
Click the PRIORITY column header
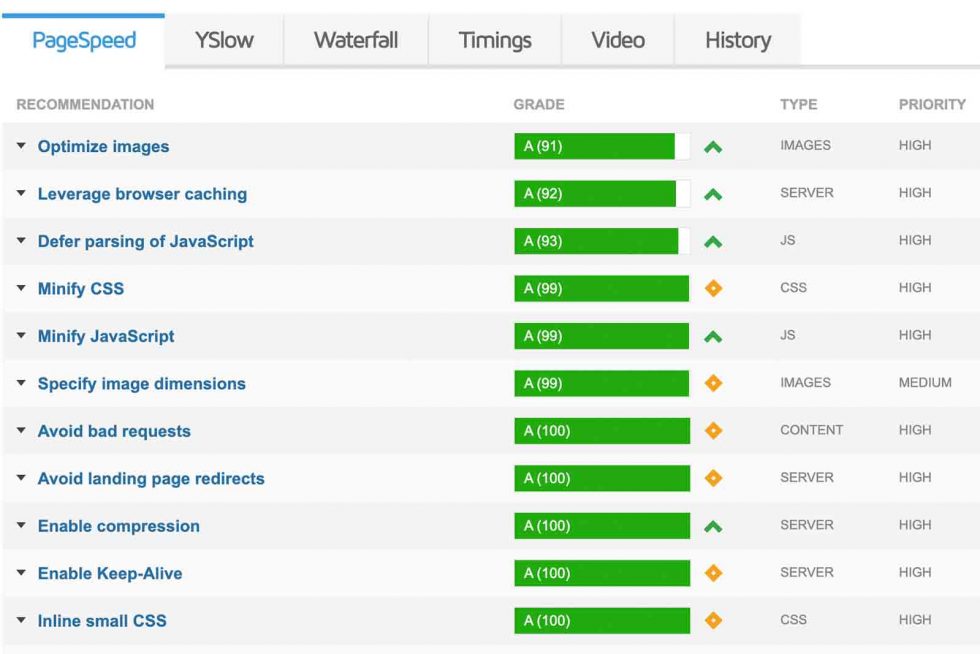(x=932, y=104)
